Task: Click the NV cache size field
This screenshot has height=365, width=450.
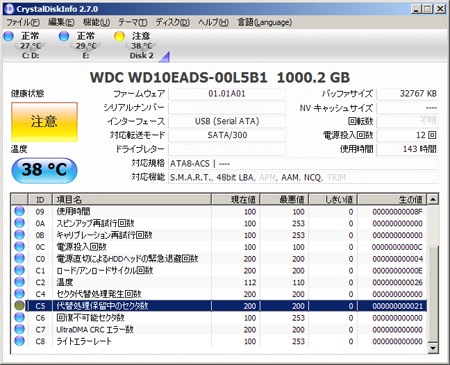Action: pyautogui.click(x=407, y=108)
